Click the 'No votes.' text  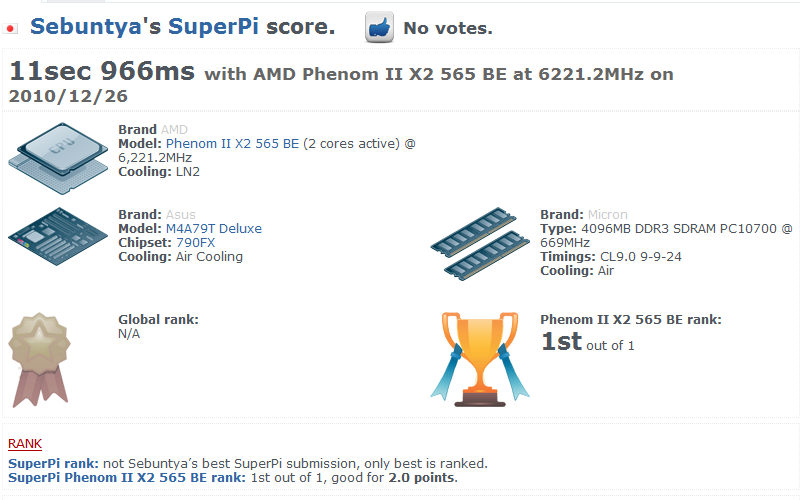click(448, 28)
